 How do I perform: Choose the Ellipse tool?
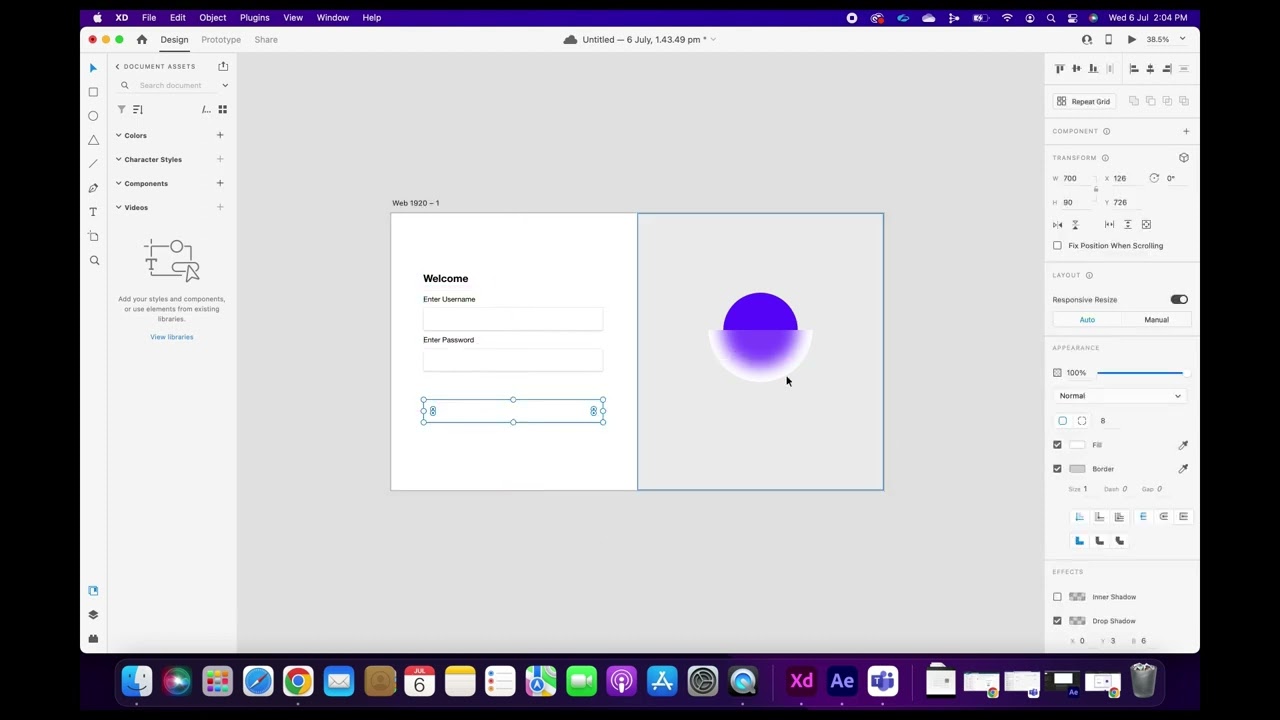coord(93,116)
